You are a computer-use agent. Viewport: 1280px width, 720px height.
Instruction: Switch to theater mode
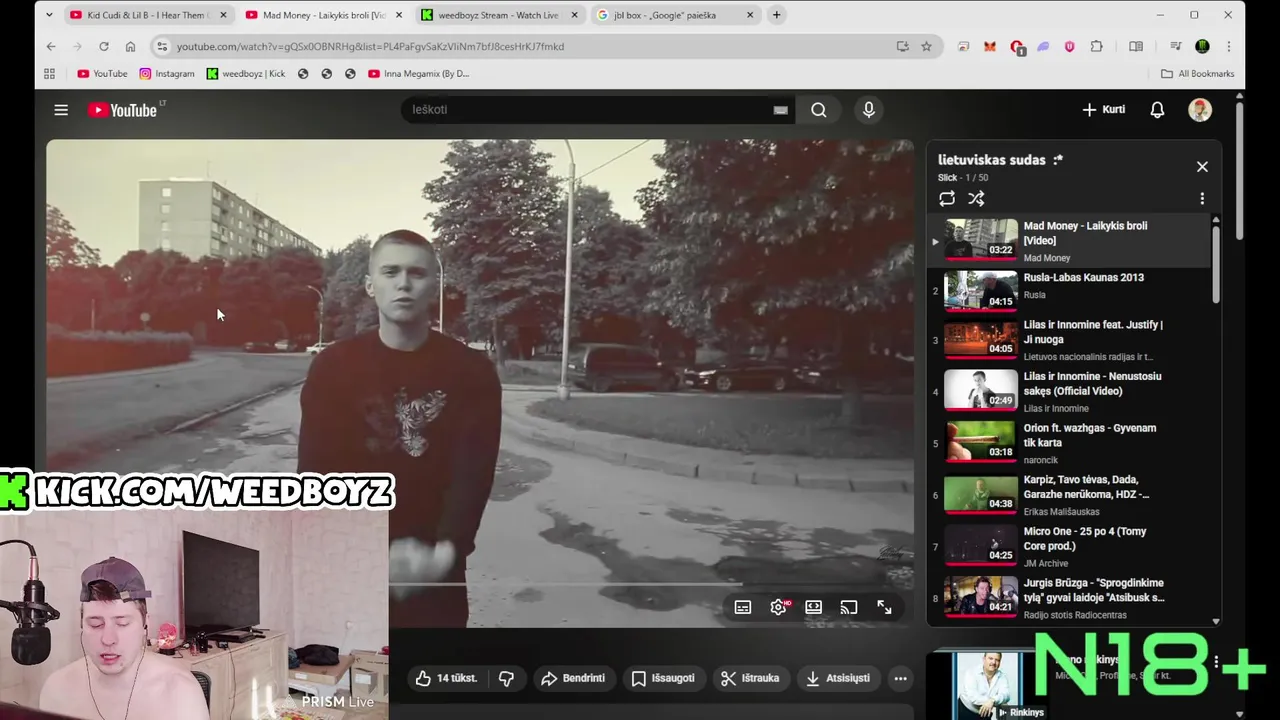tap(814, 607)
